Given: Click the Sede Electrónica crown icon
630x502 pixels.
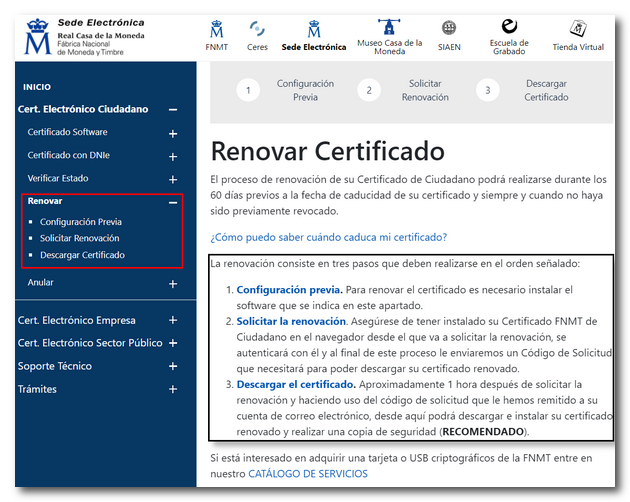Looking at the screenshot, I should (x=313, y=28).
